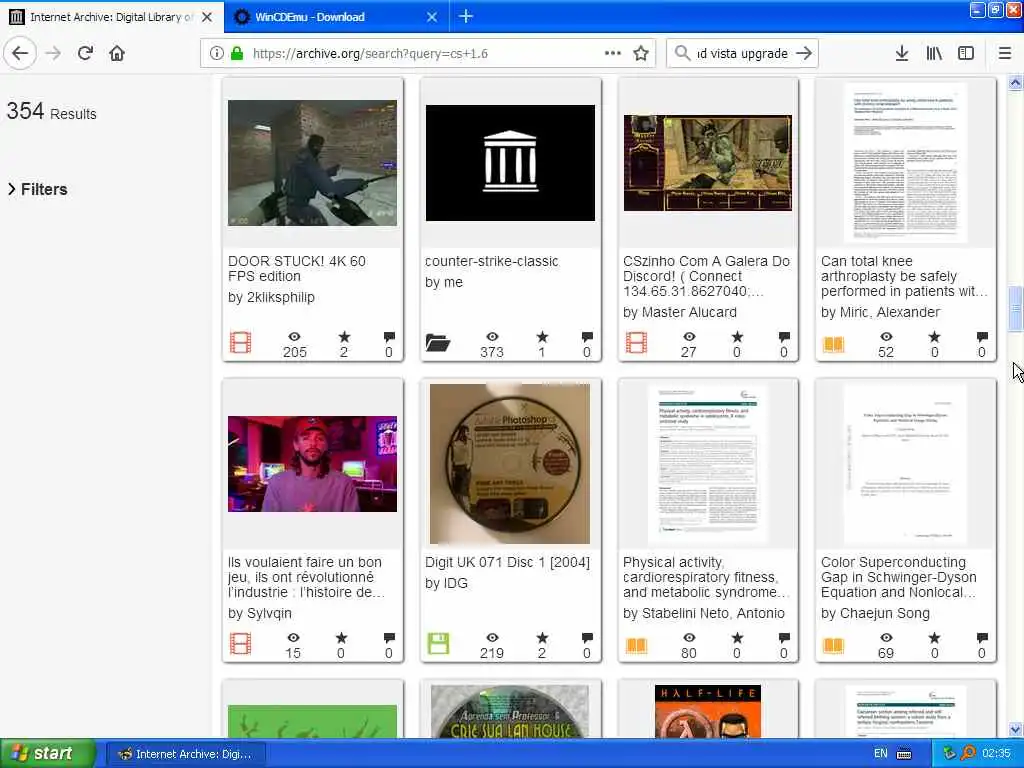Click 'Can total knee arthroplasty' title

(x=904, y=276)
